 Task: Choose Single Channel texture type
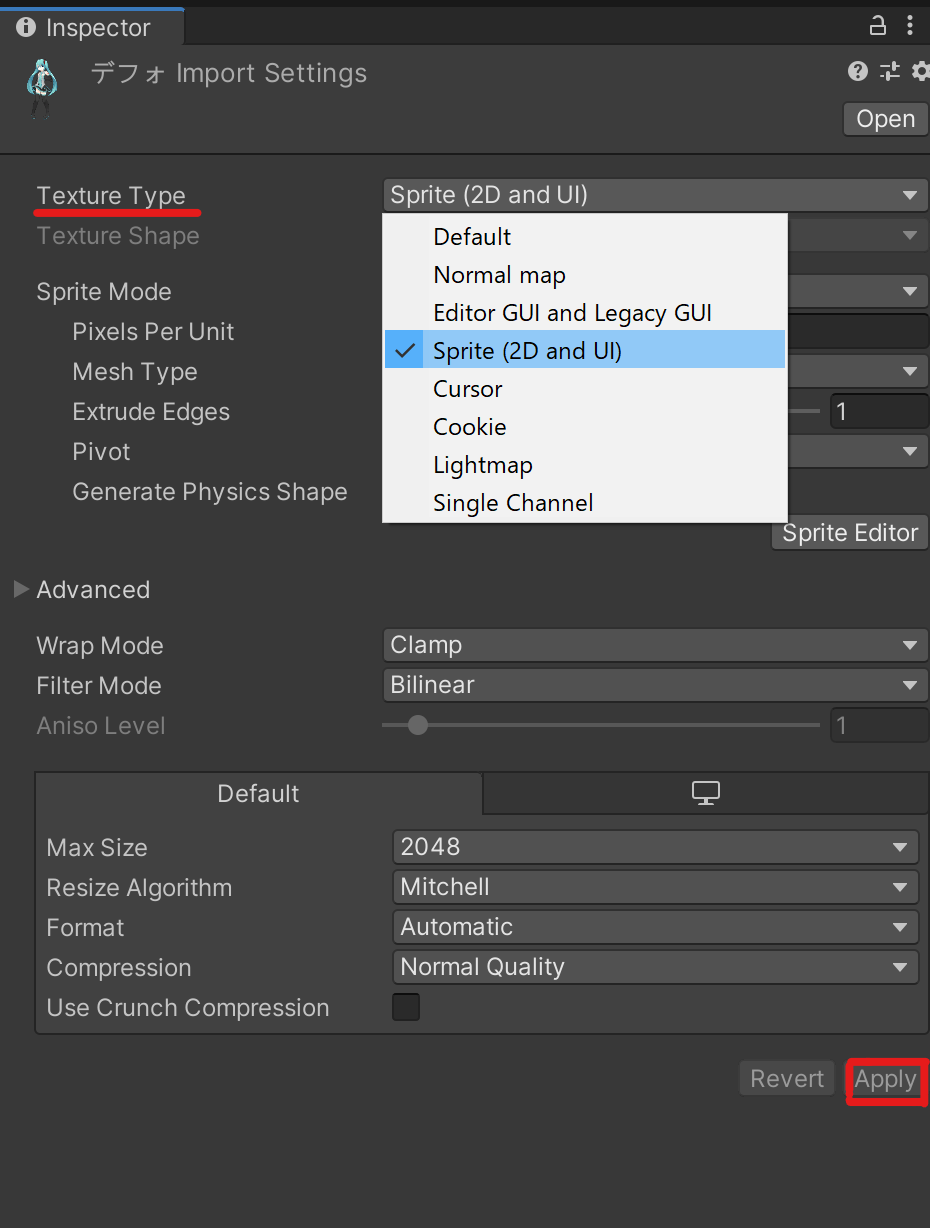[x=585, y=503]
